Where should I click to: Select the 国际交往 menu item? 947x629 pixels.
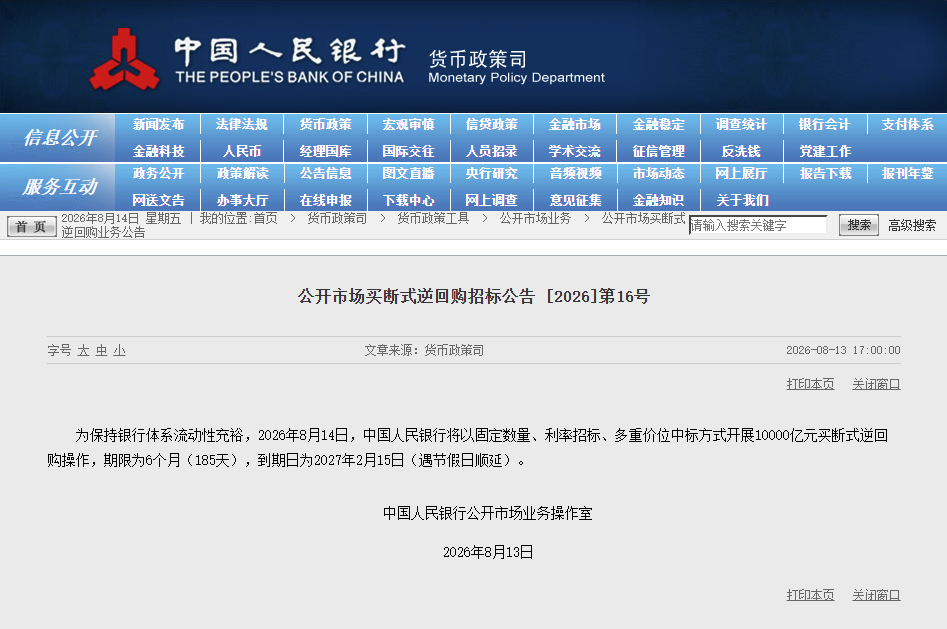tap(408, 151)
